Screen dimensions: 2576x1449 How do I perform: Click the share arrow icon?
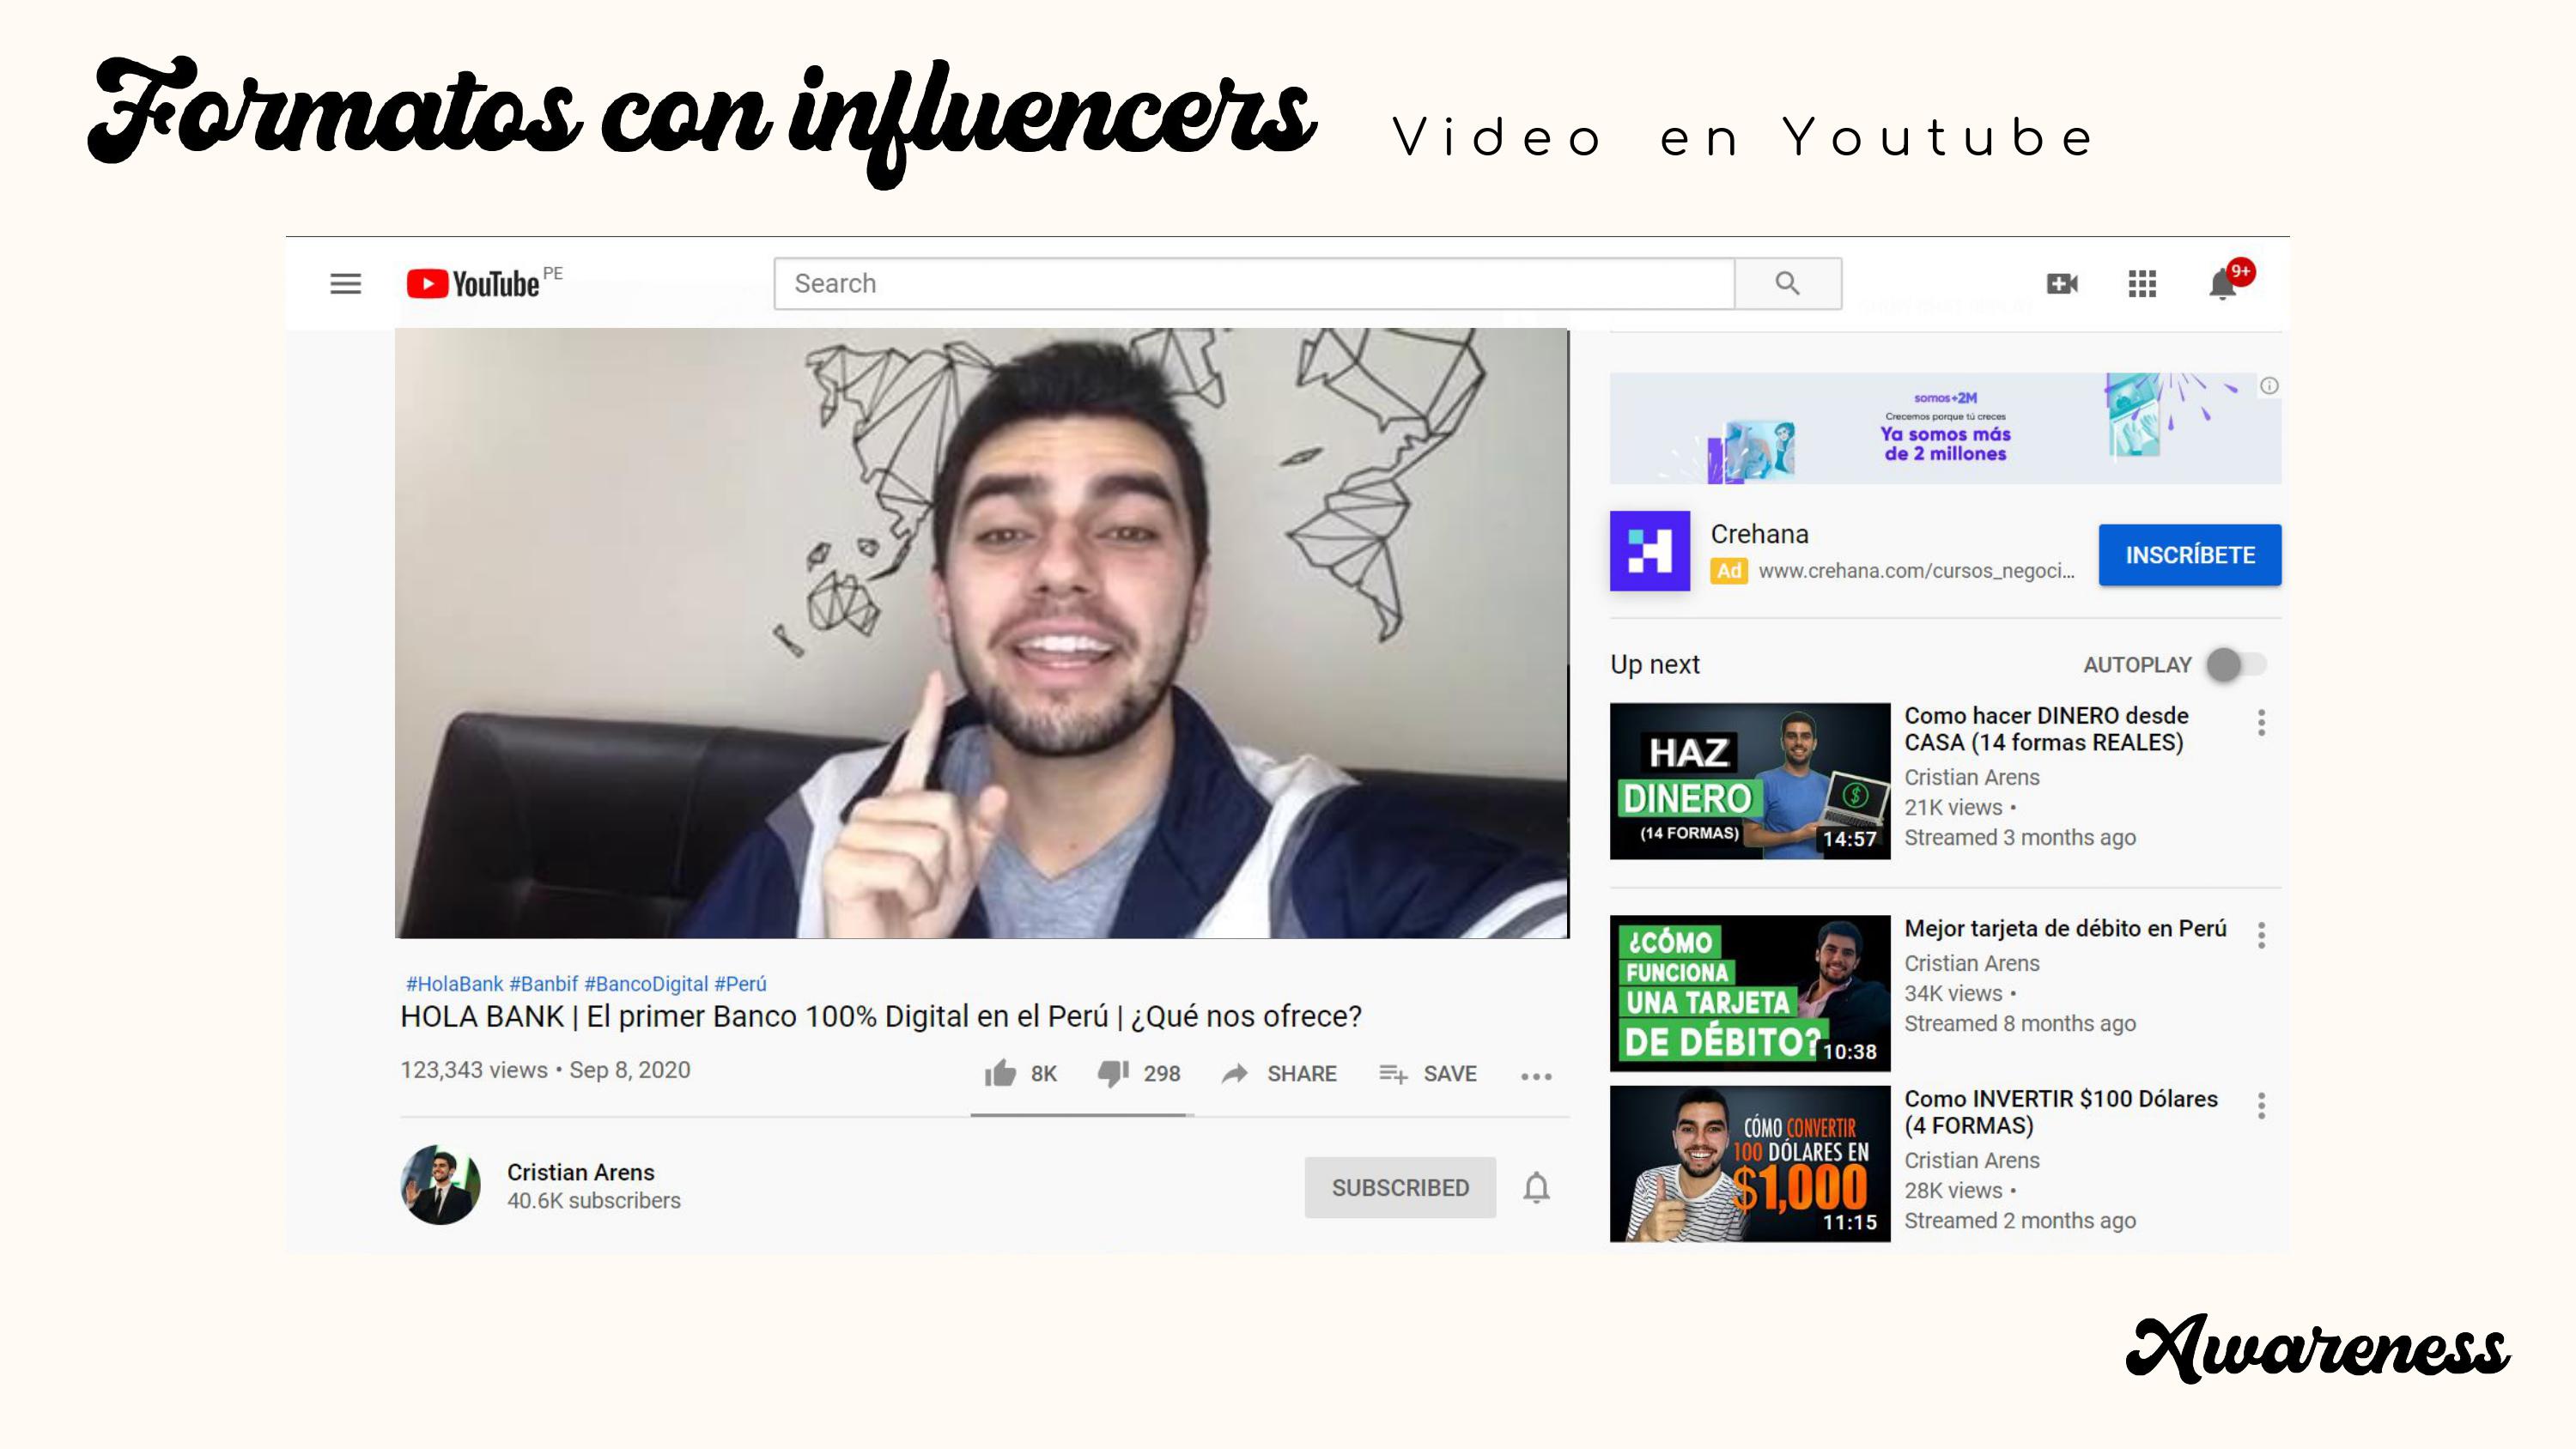1235,1074
